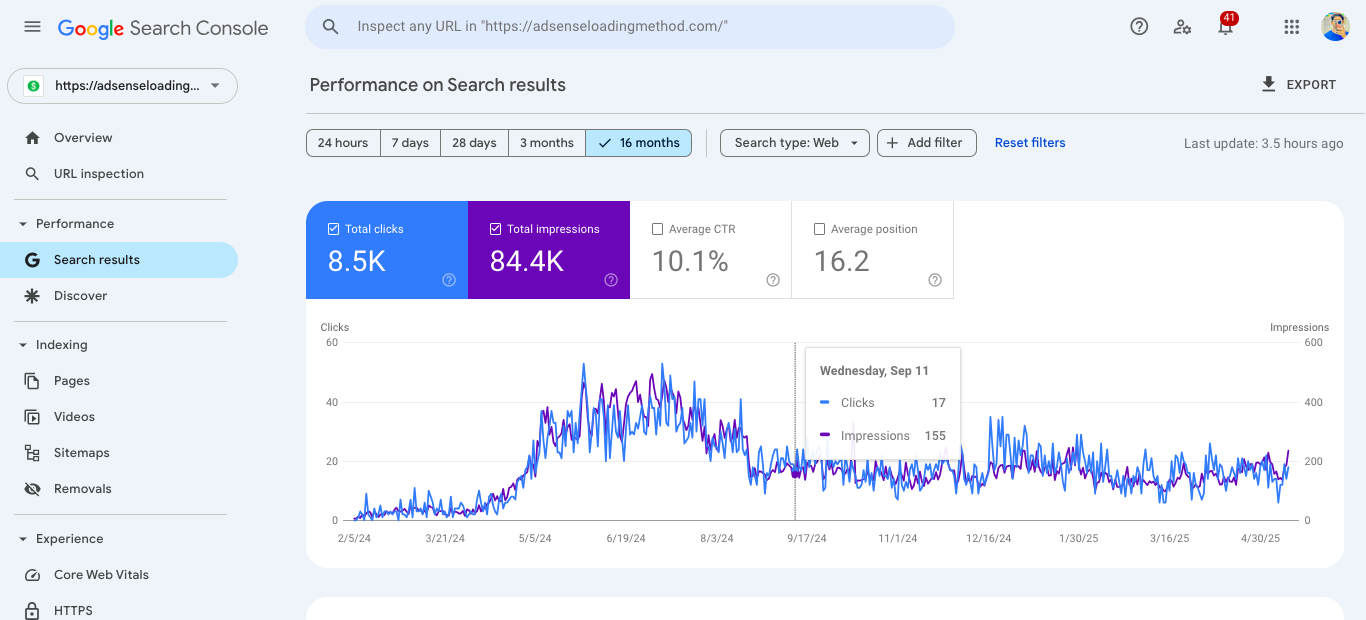
Task: Click the Overview home icon
Action: (x=33, y=138)
